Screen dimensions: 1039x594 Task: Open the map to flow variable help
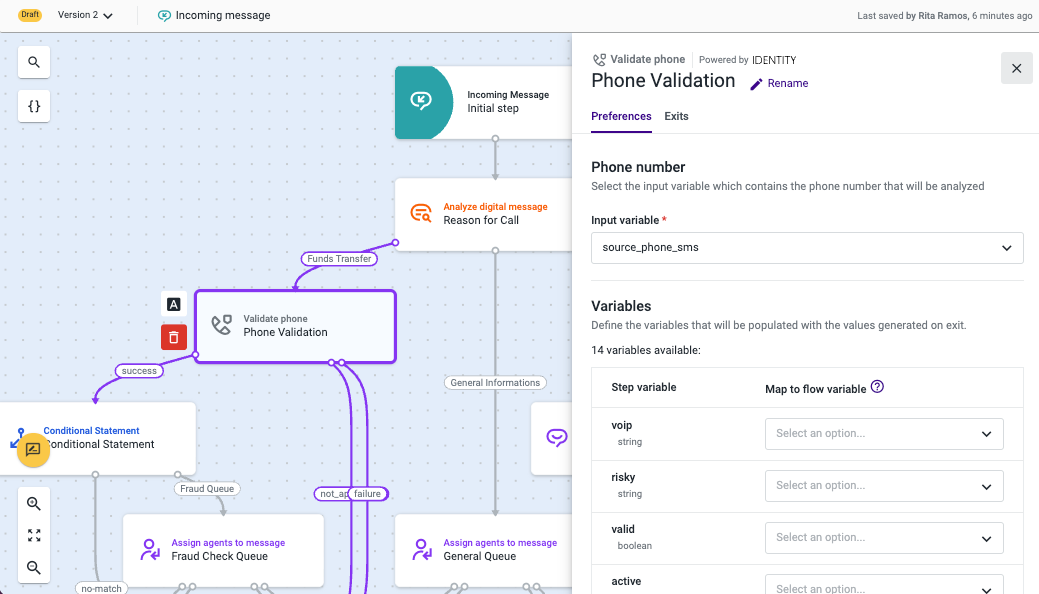[877, 386]
